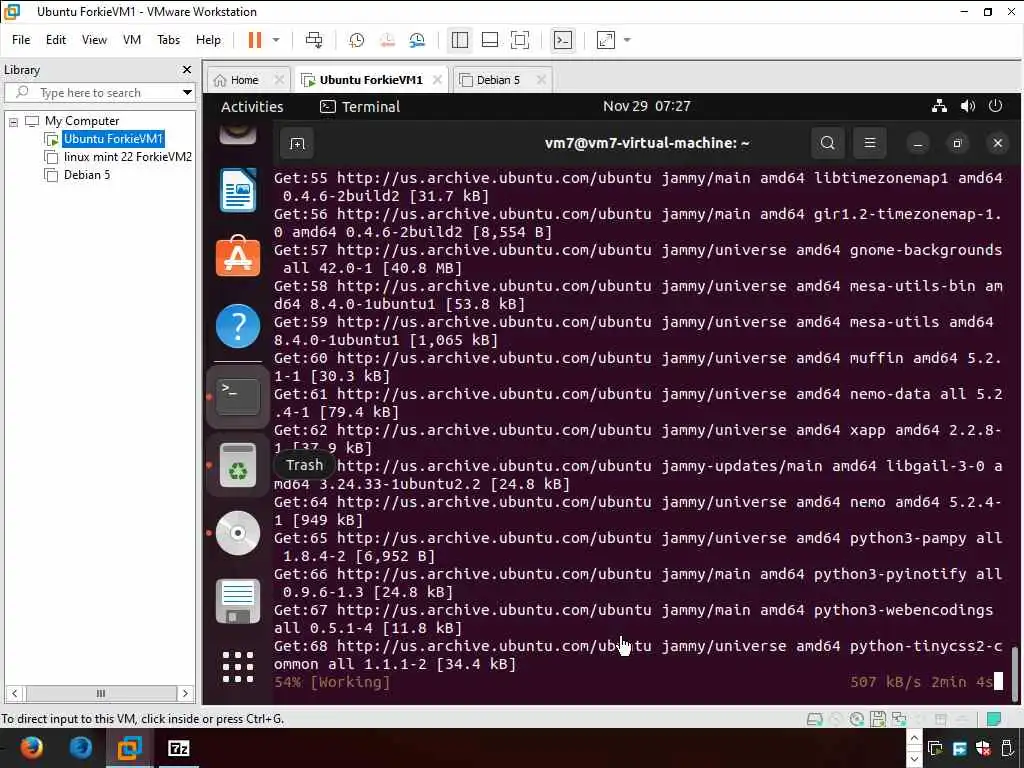Open Firefox from the Windows taskbar

(x=31, y=748)
